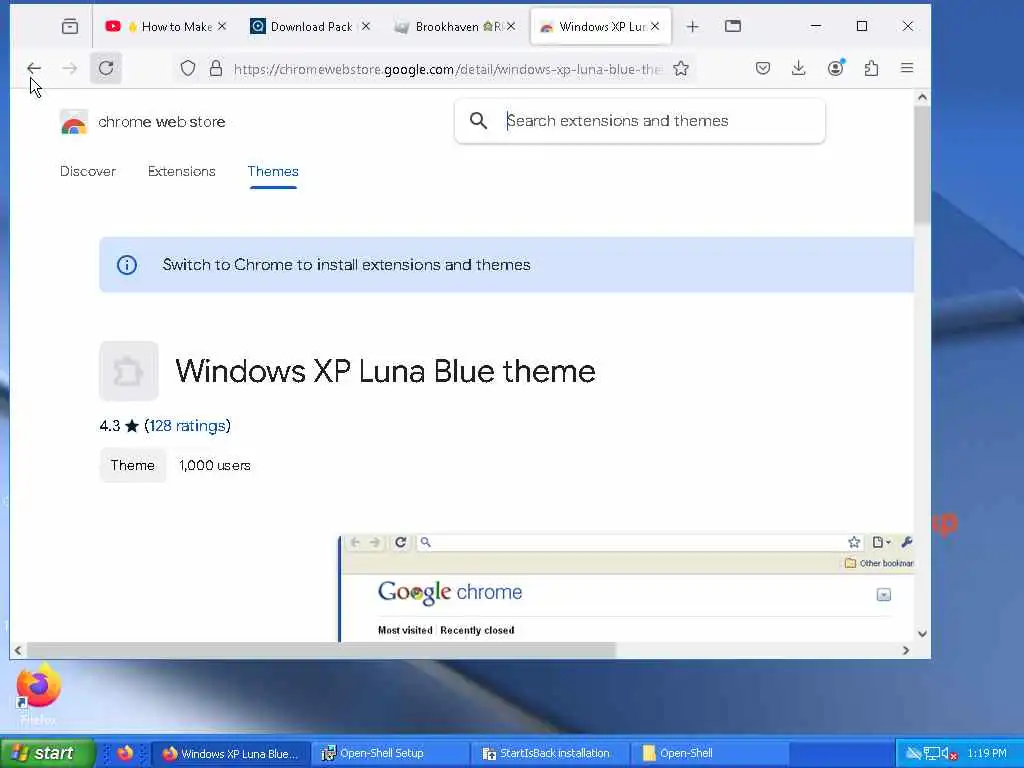Click the chrome web store title link
This screenshot has height=768, width=1024.
[161, 122]
